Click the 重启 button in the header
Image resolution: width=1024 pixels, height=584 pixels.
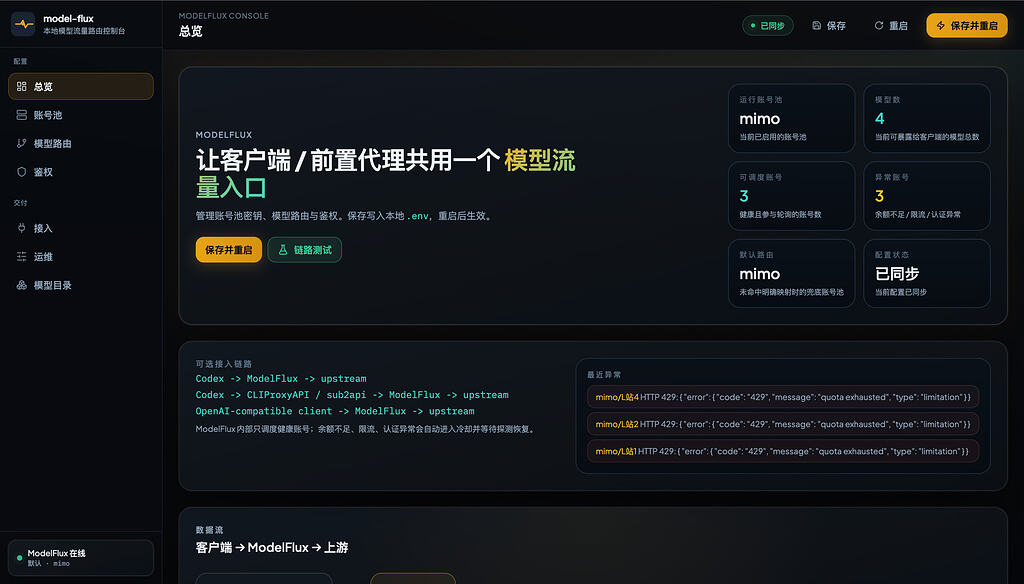coord(891,25)
